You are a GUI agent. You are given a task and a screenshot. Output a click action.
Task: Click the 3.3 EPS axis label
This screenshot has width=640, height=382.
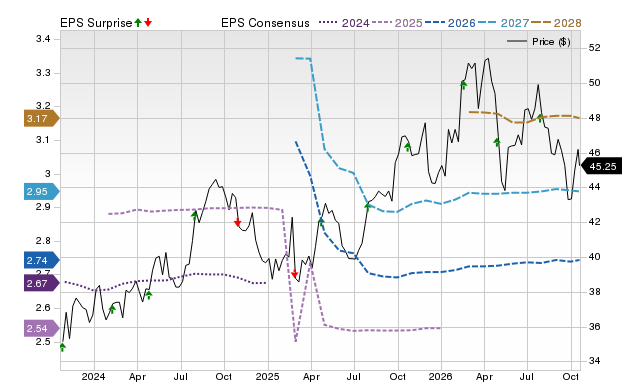pyautogui.click(x=43, y=73)
